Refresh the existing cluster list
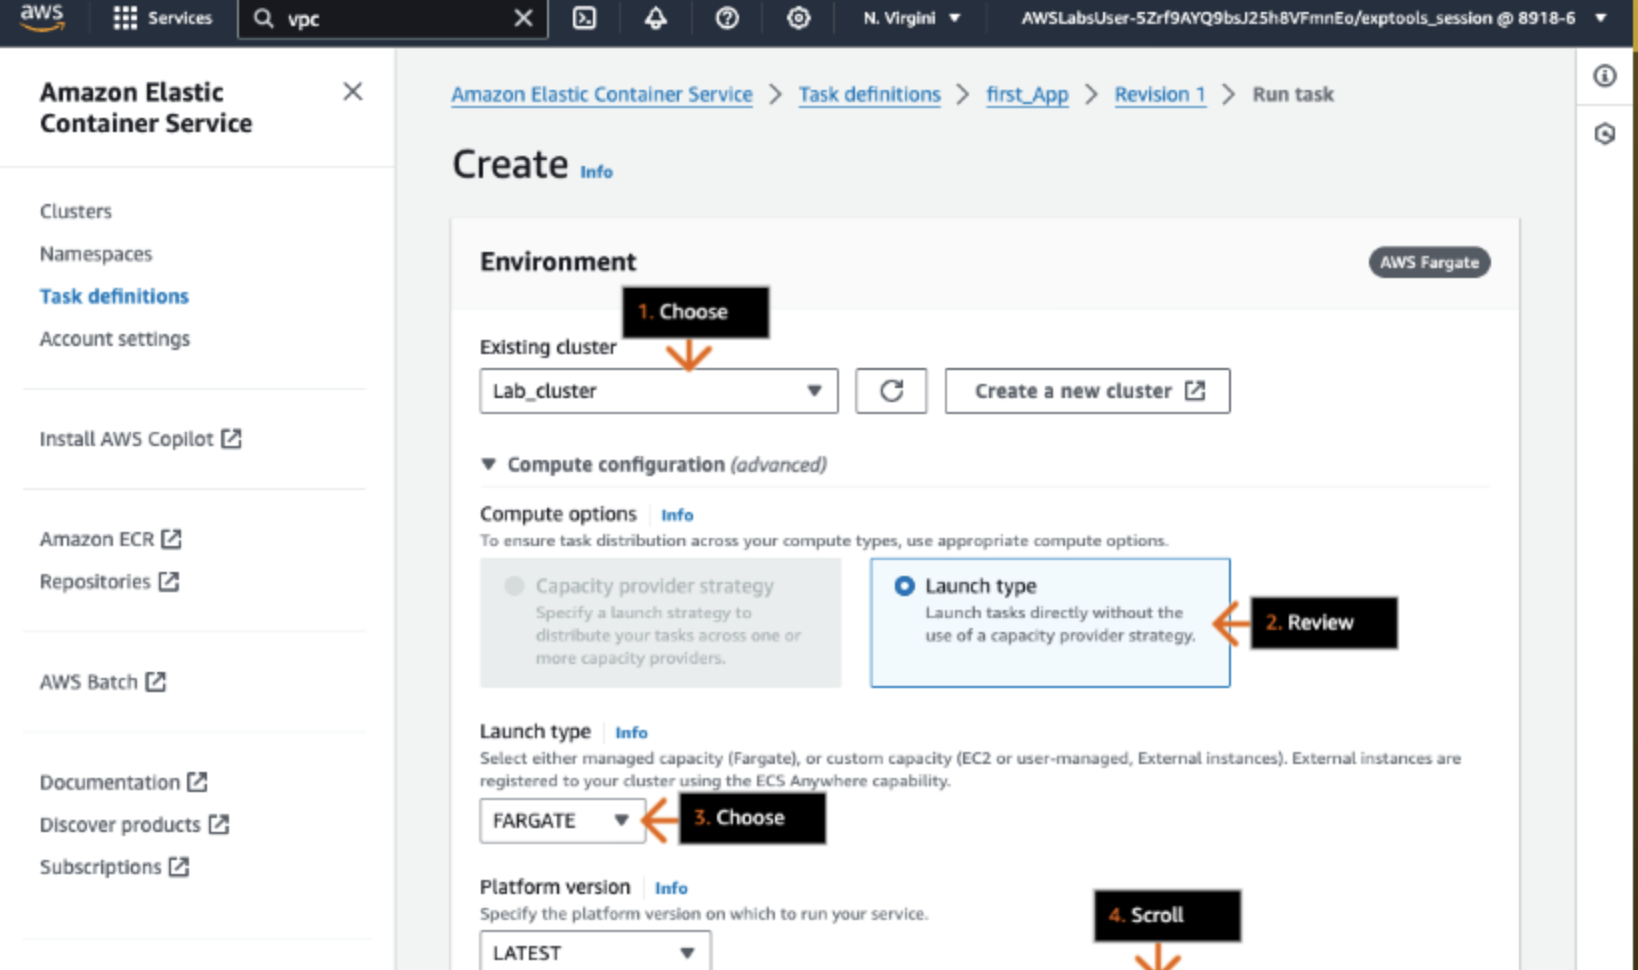This screenshot has width=1638, height=970. point(891,391)
